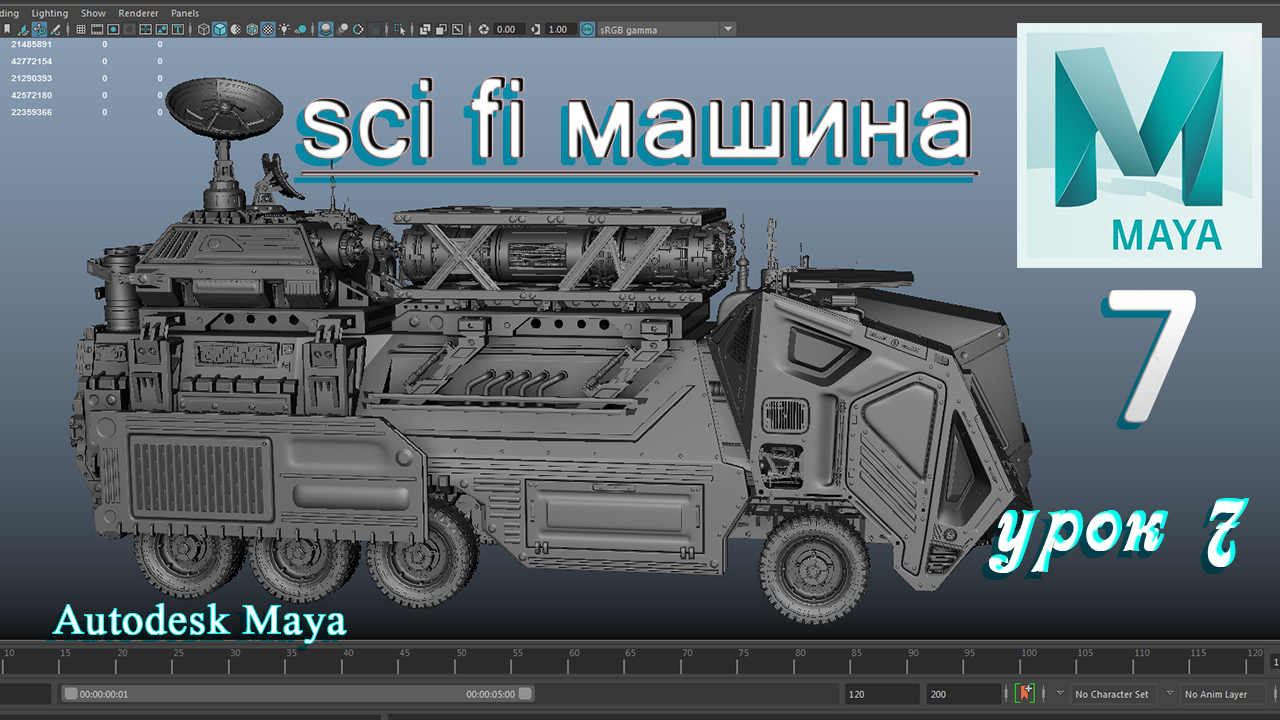Click the depth of field icon
1280x720 pixels.
pyautogui.click(x=374, y=29)
